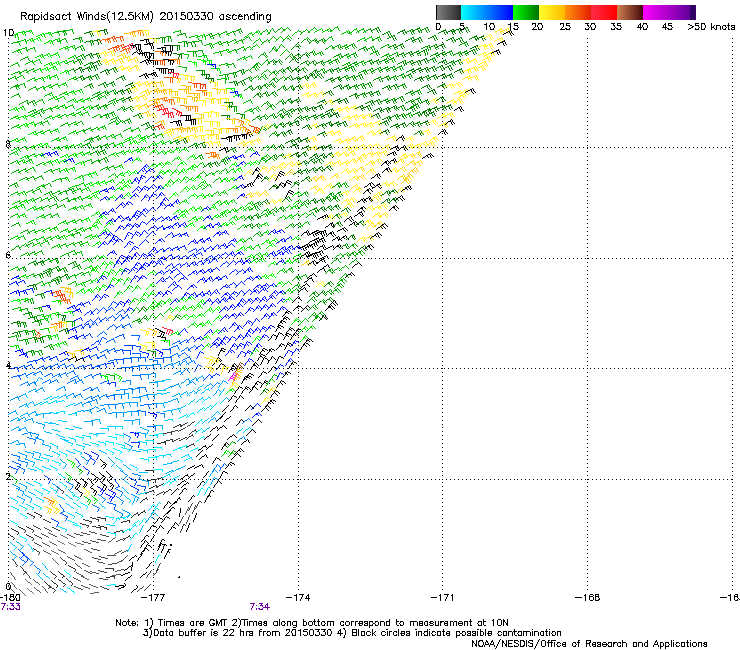Select the '-174' longitude axis label
740x650 pixels.
(298, 598)
